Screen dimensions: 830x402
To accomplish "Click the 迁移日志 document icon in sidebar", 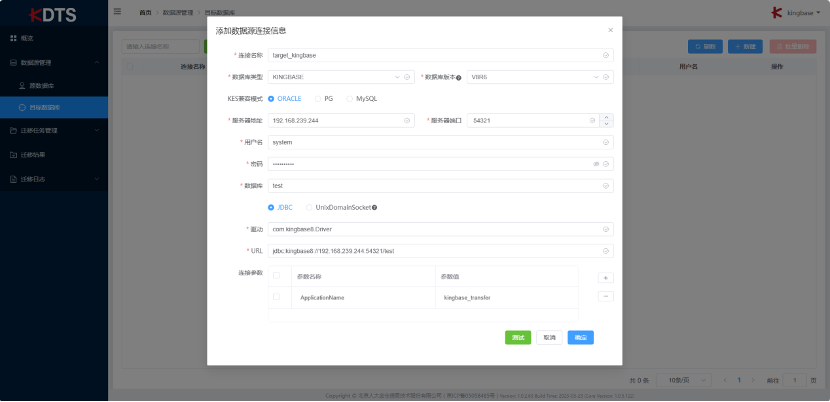I will pyautogui.click(x=14, y=179).
